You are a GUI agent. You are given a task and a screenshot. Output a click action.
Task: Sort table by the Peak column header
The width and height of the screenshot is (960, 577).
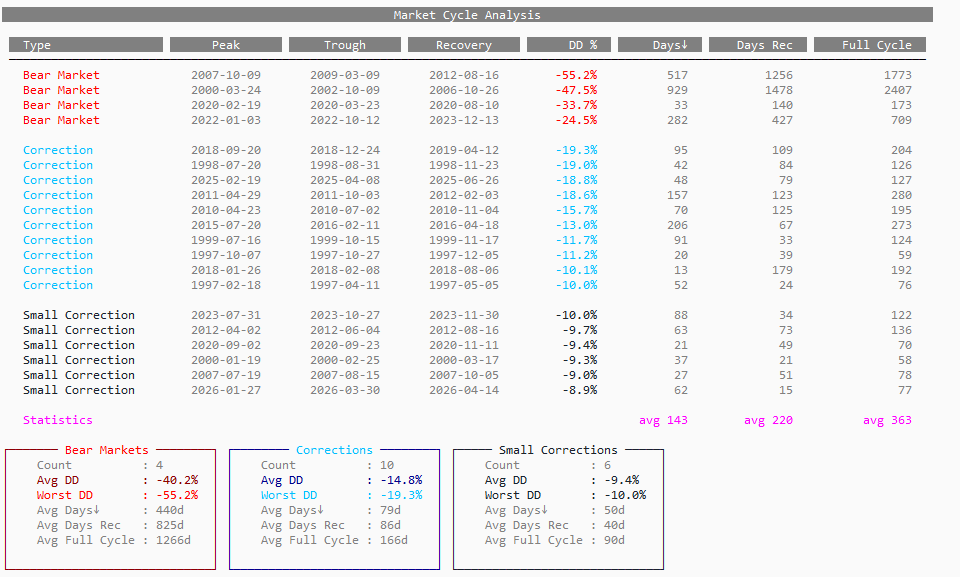click(226, 45)
